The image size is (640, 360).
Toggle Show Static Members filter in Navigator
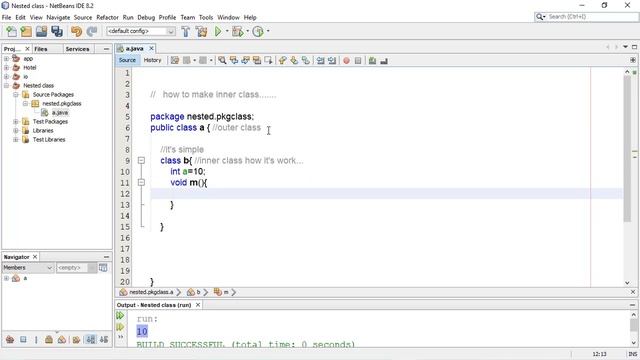[x=36, y=340]
